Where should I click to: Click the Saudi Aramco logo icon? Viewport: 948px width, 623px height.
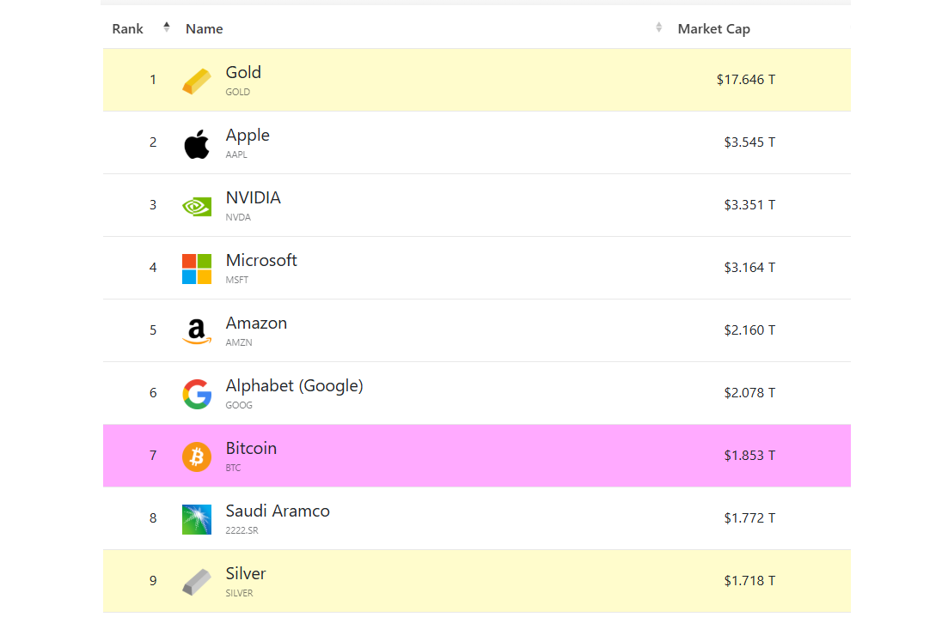click(x=196, y=520)
